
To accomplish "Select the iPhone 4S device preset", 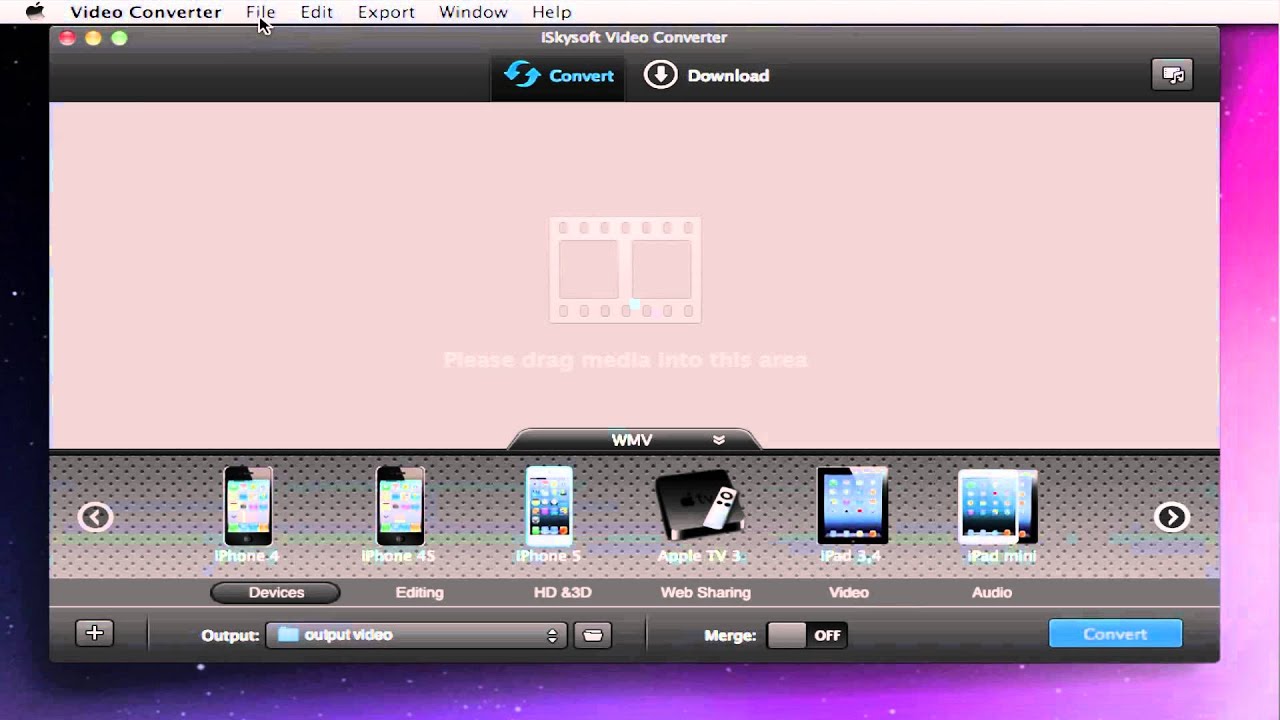I will (x=399, y=514).
